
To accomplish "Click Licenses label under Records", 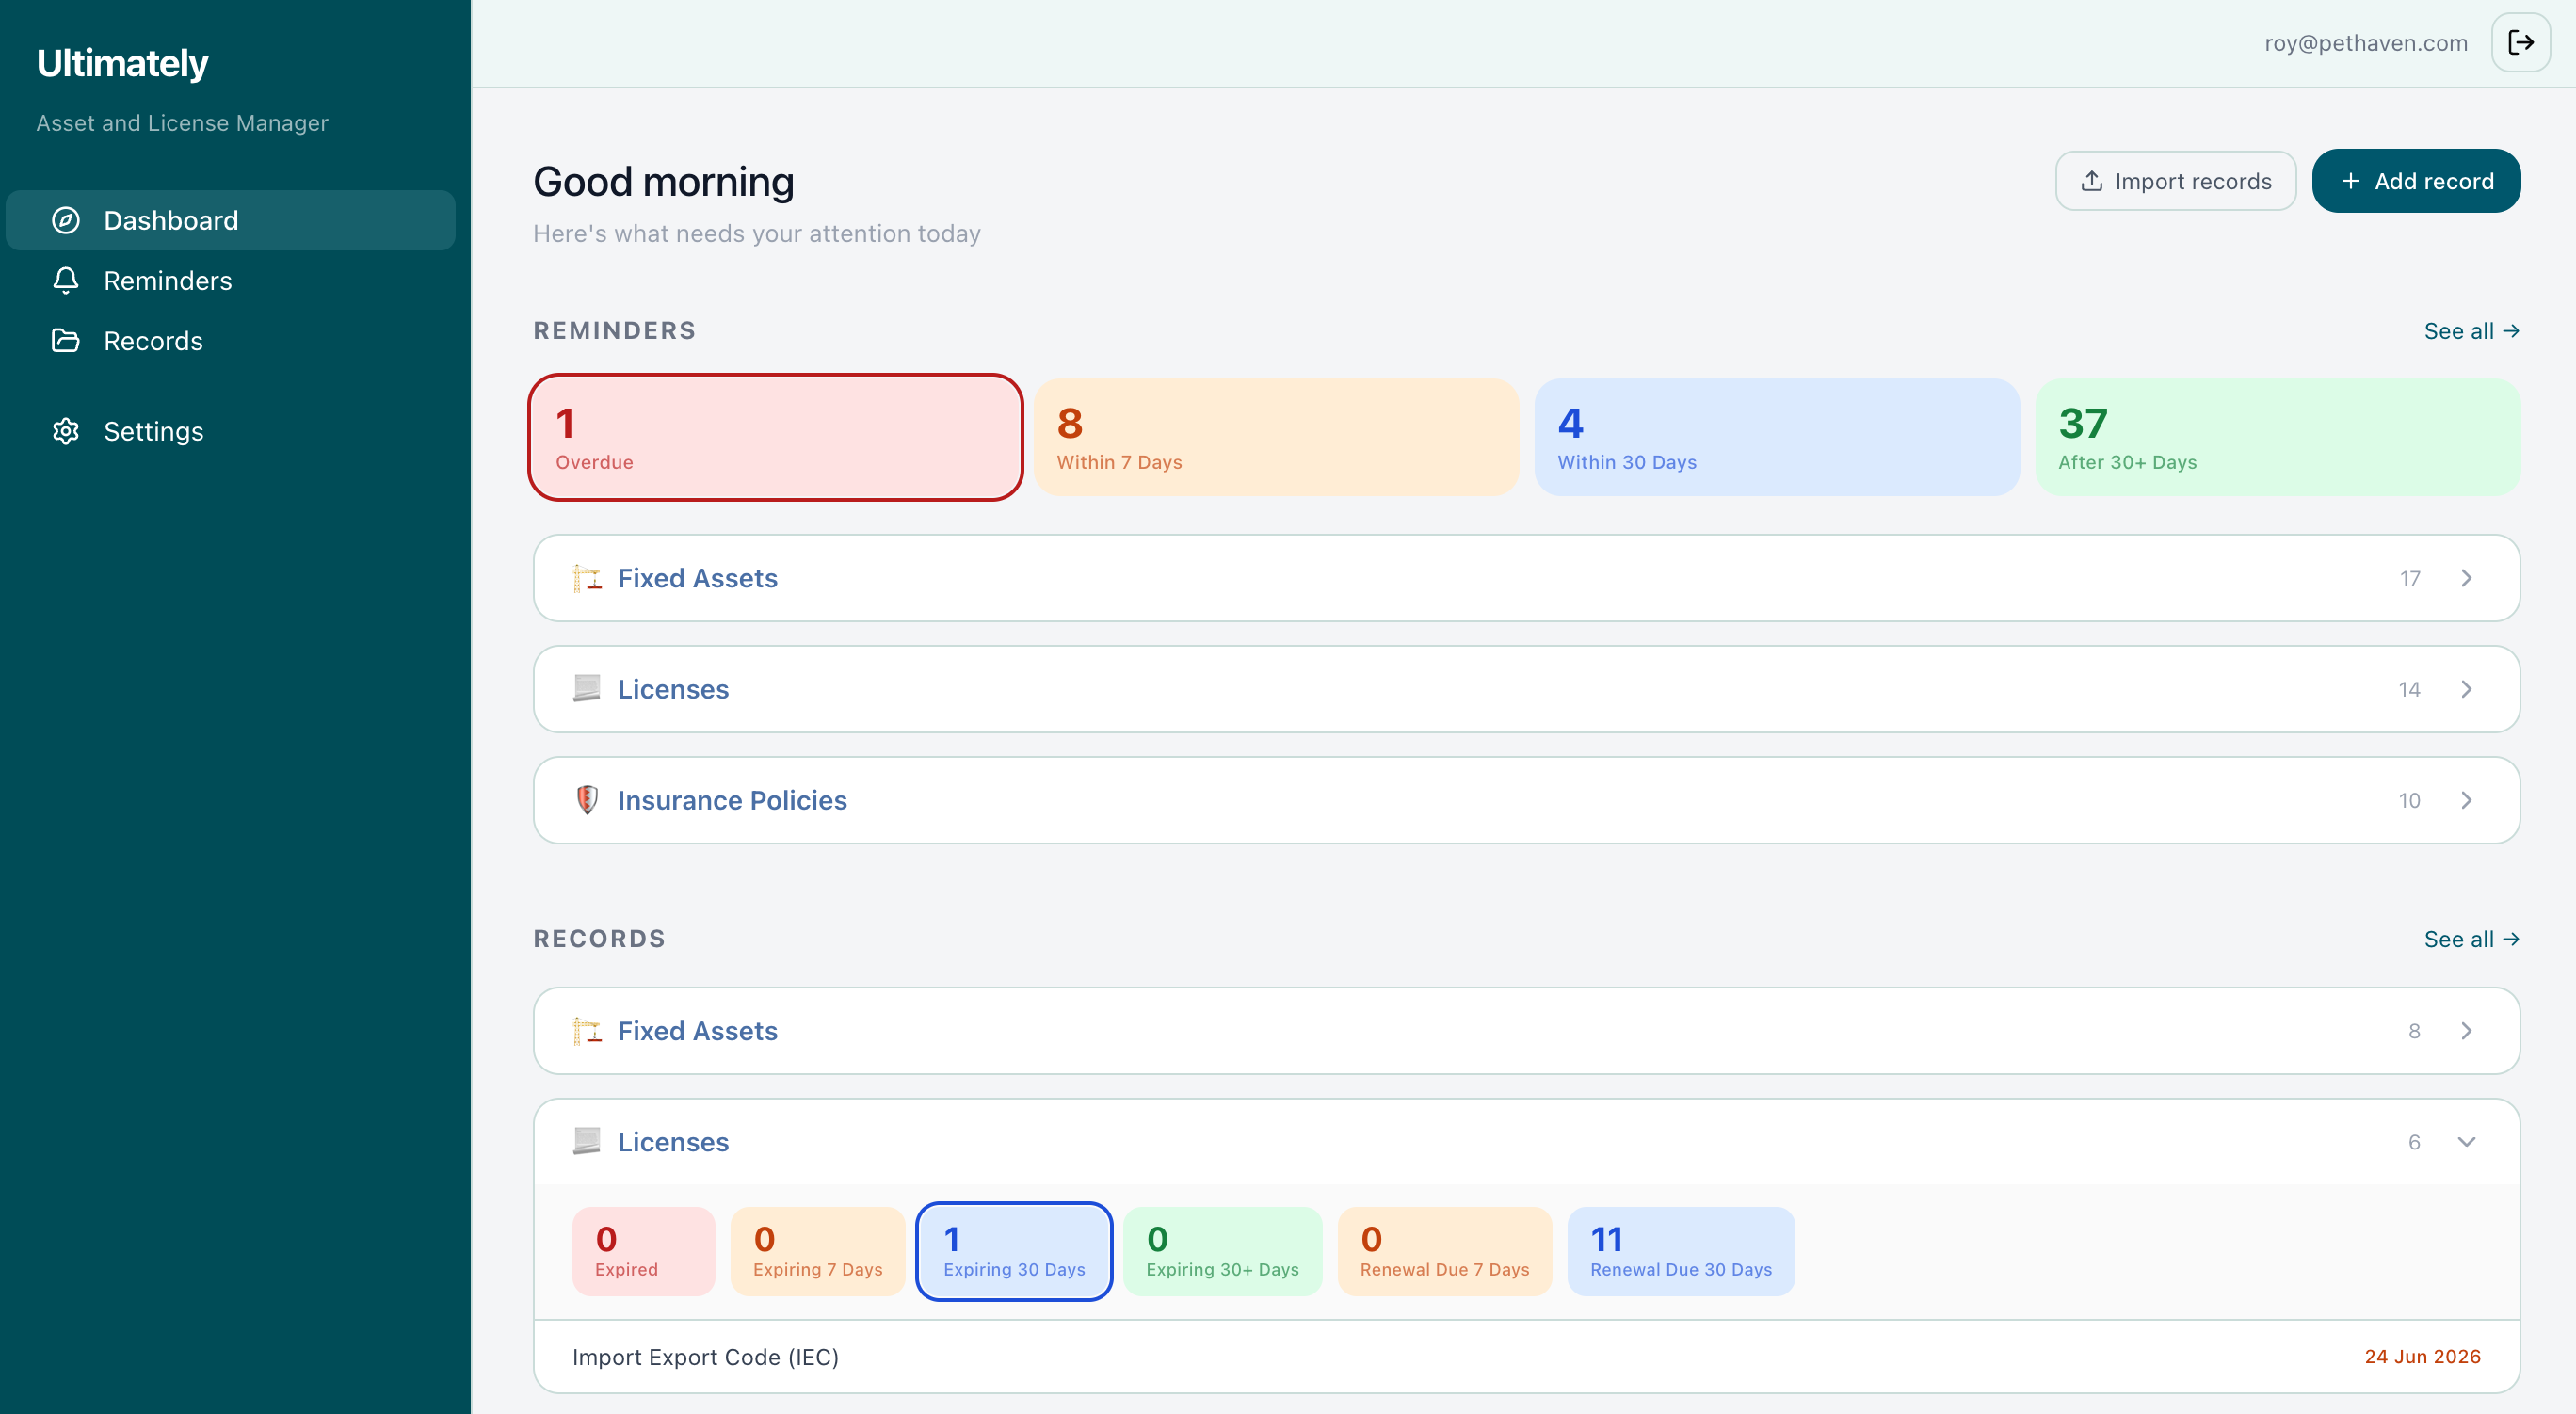I will tap(673, 1142).
